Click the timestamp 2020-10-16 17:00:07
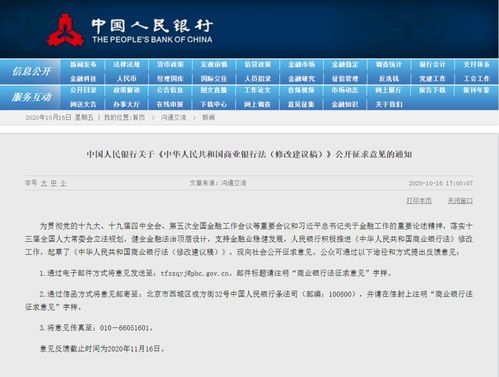499x377 pixels. [441, 183]
